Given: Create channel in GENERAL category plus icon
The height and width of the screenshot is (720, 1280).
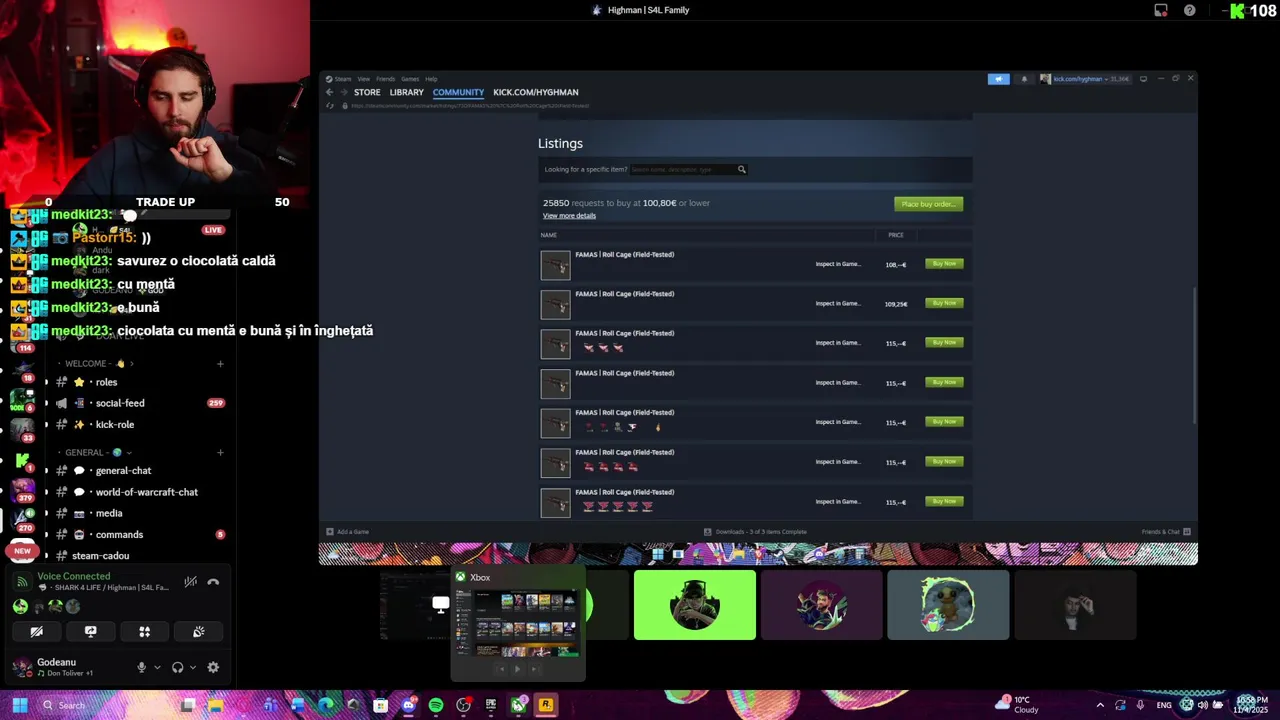Looking at the screenshot, I should pos(220,452).
